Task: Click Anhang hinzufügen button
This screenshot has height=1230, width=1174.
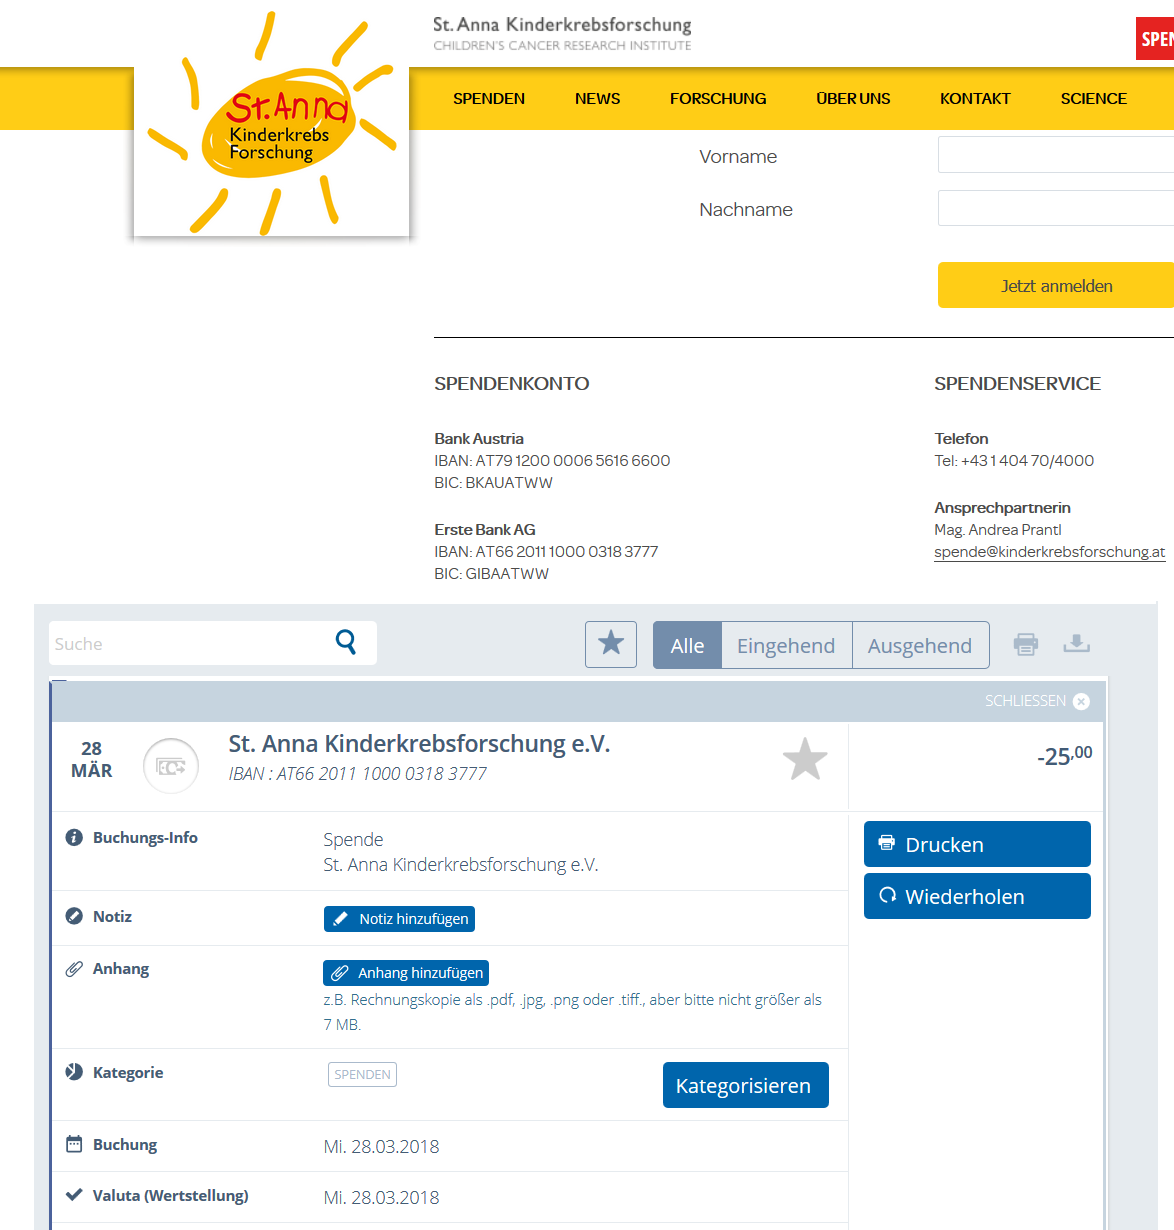Action: pos(406,972)
